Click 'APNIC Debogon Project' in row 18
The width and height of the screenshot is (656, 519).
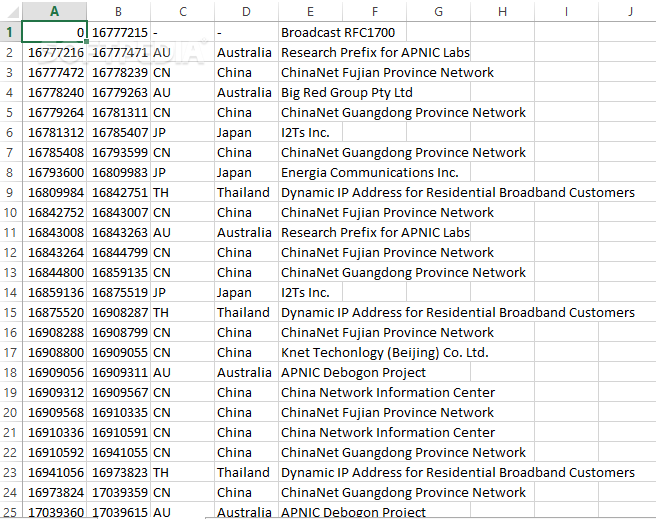click(x=353, y=372)
